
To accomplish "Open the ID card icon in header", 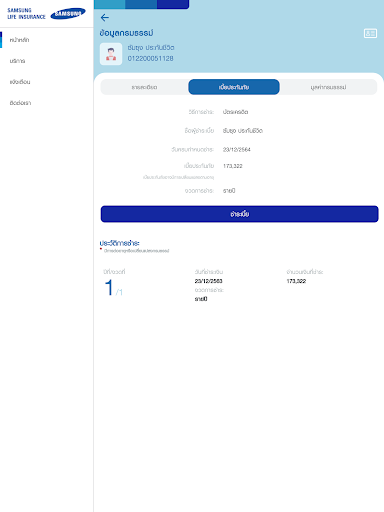I will (x=370, y=33).
